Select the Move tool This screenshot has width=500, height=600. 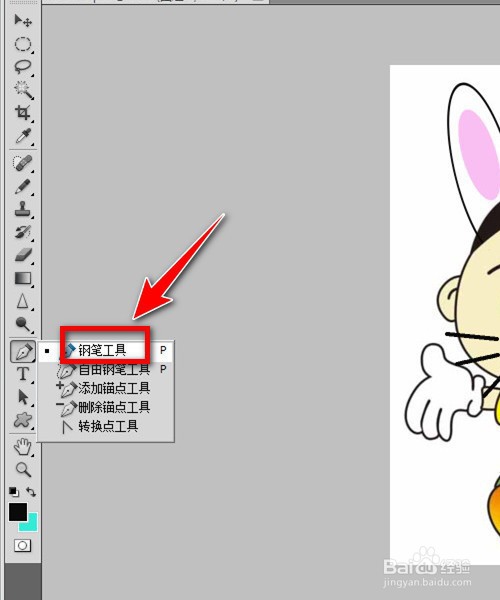coord(23,20)
